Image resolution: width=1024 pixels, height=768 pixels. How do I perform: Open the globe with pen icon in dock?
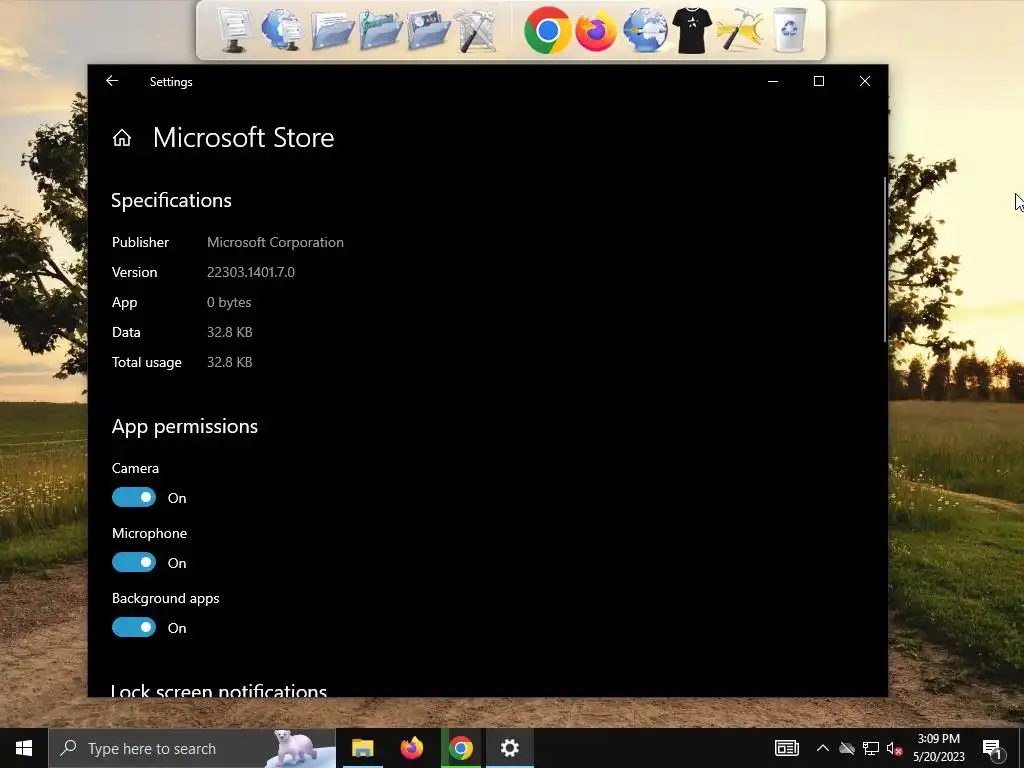(x=645, y=30)
